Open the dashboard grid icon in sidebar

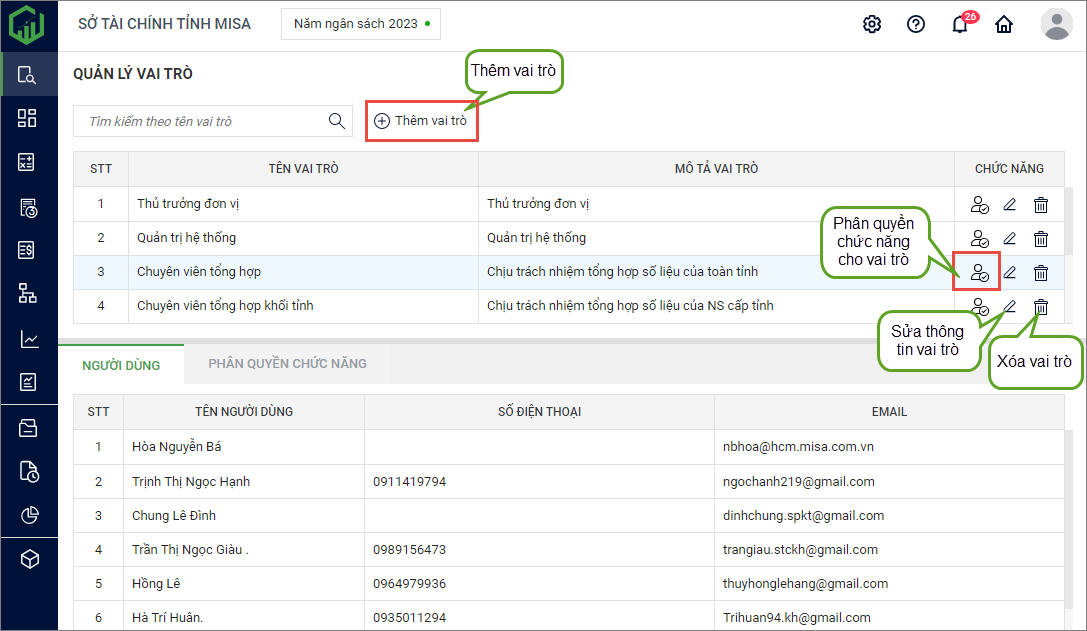tap(28, 118)
